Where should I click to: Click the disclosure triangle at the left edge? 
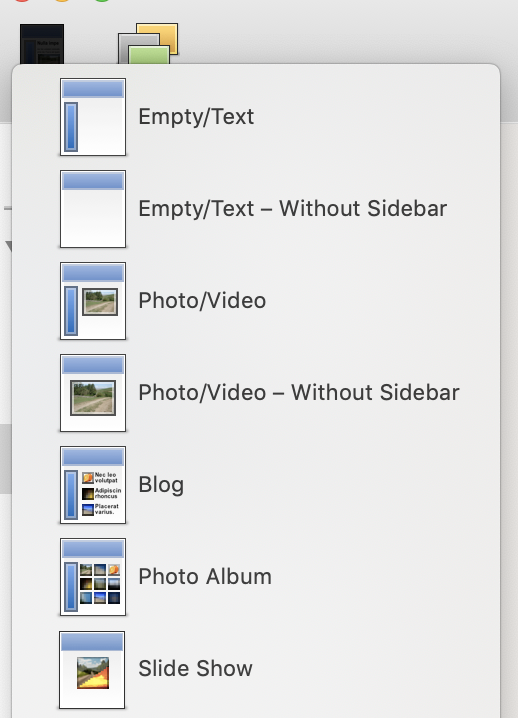click(x=8, y=246)
